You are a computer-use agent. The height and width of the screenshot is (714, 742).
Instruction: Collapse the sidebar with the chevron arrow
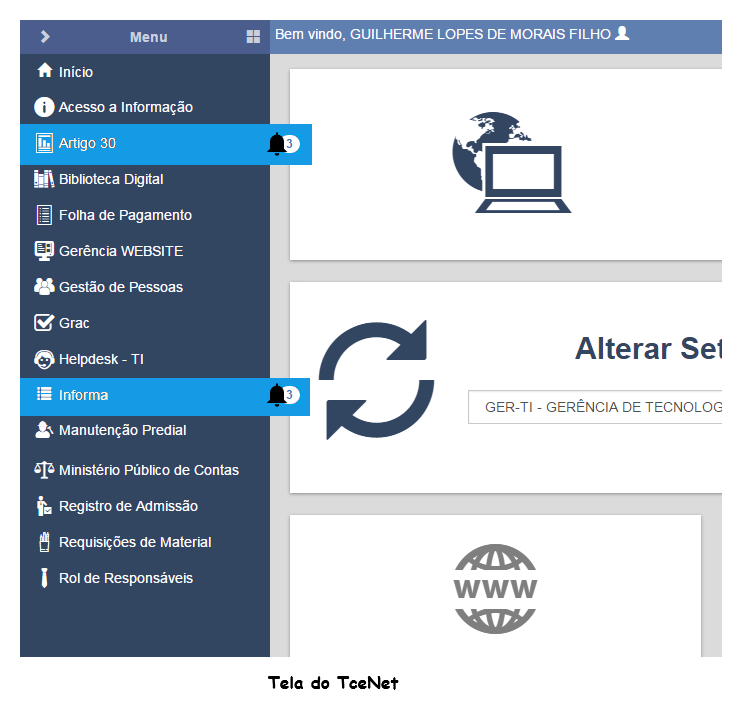point(45,37)
